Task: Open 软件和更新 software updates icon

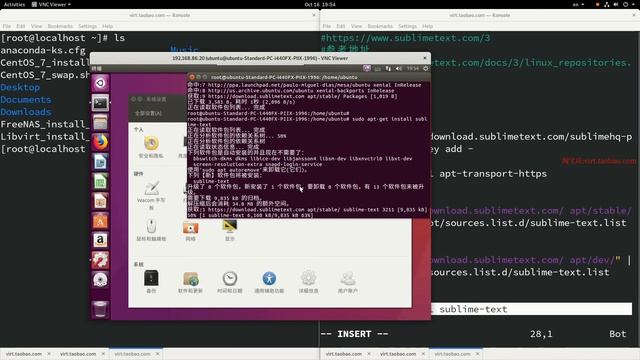Action: pyautogui.click(x=190, y=282)
